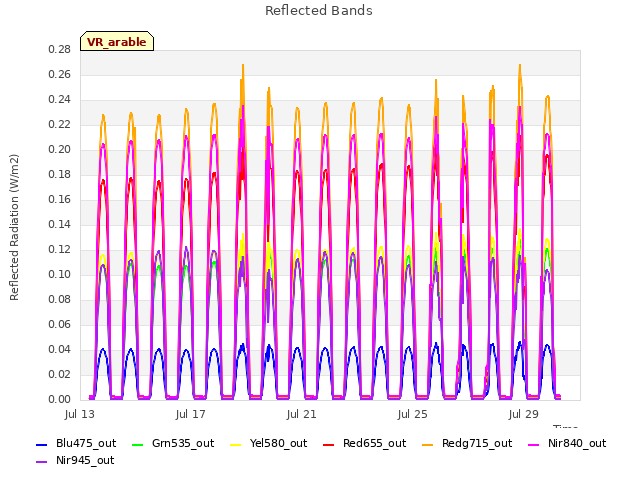Click the 0.20 y-axis tick label
The image size is (640, 480).
click(60, 149)
